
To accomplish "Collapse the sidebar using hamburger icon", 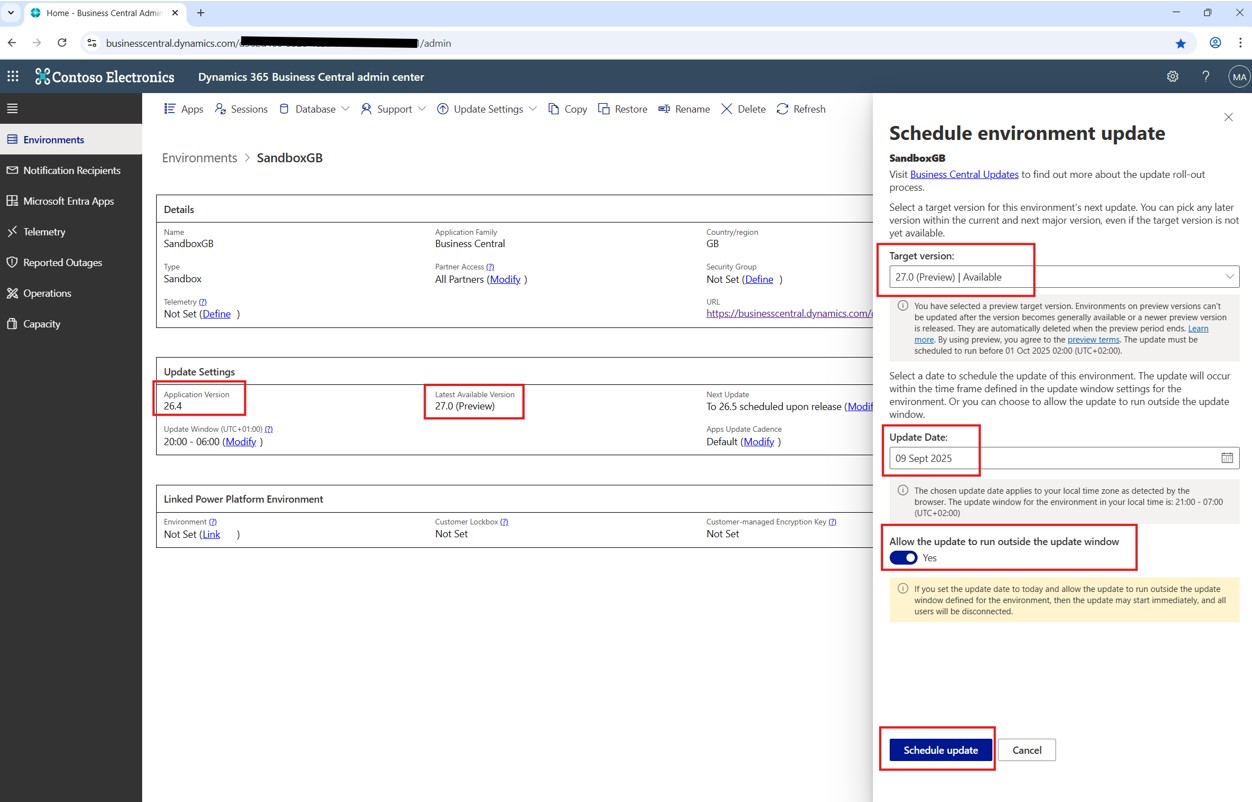I will (12, 108).
